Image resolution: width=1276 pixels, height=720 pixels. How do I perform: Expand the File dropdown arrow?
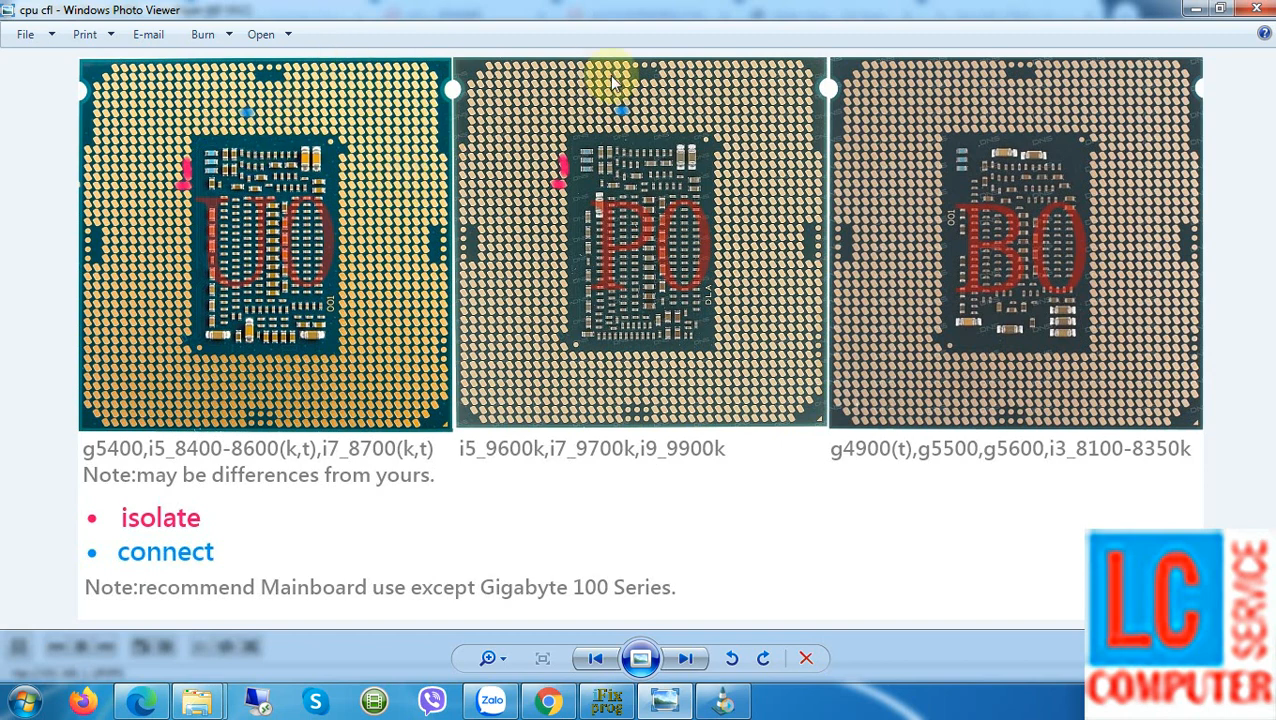[52, 34]
